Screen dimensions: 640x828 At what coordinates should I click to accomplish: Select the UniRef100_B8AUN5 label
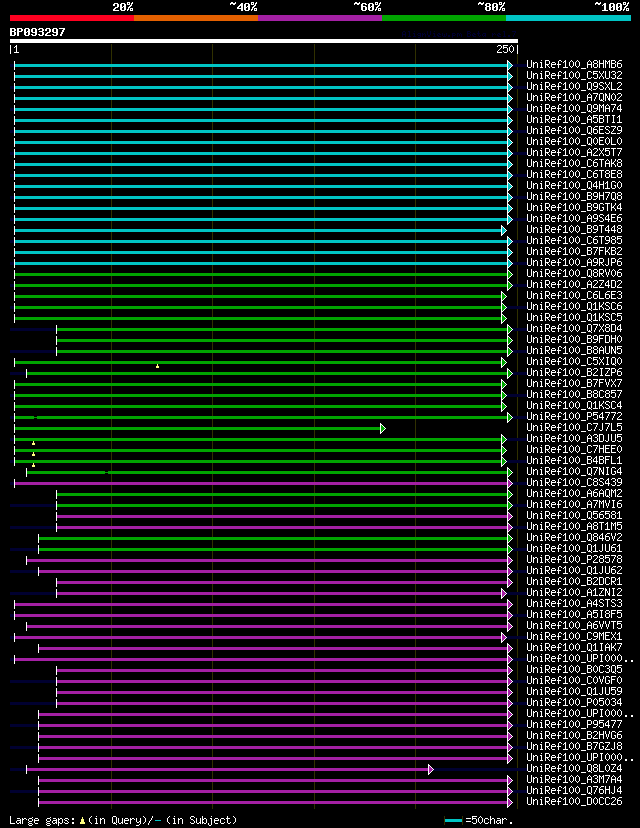point(574,351)
